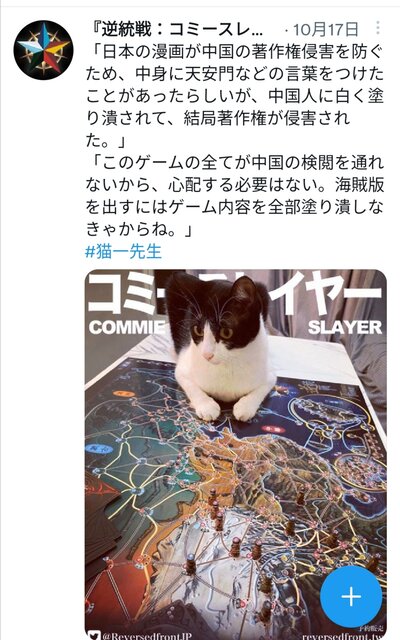
Task: Click the SLAYER title text on image
Action: 345,327
